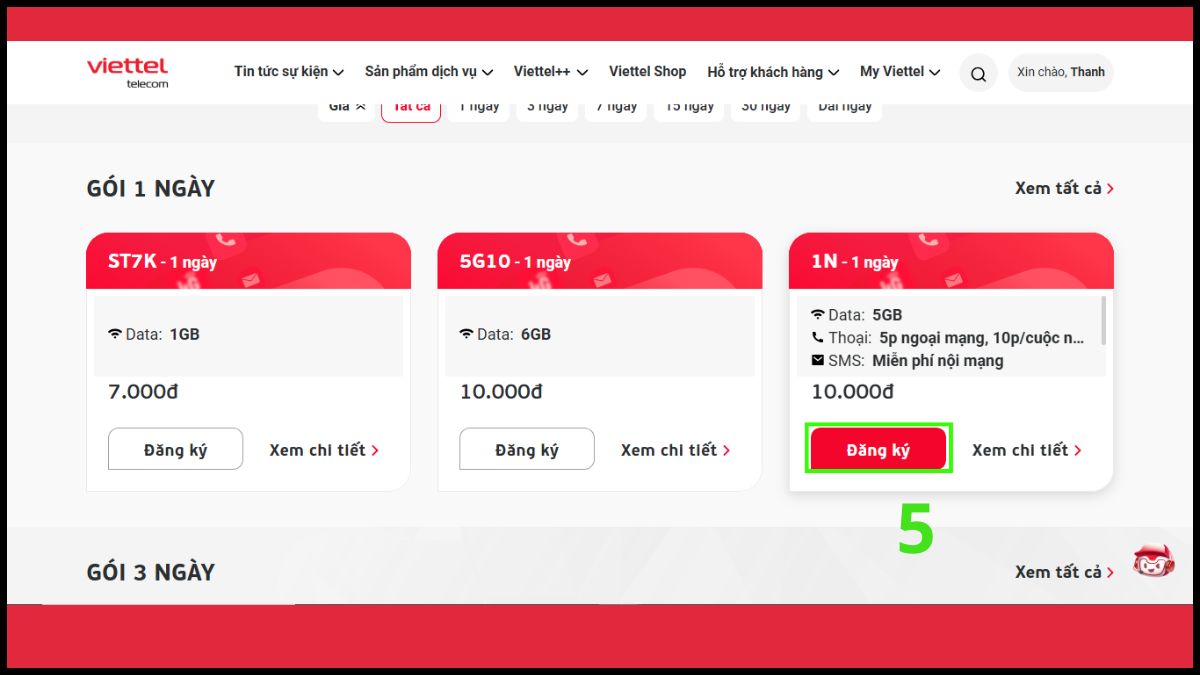The height and width of the screenshot is (675, 1200).
Task: Click the Viettel Telecom logo
Action: (127, 73)
